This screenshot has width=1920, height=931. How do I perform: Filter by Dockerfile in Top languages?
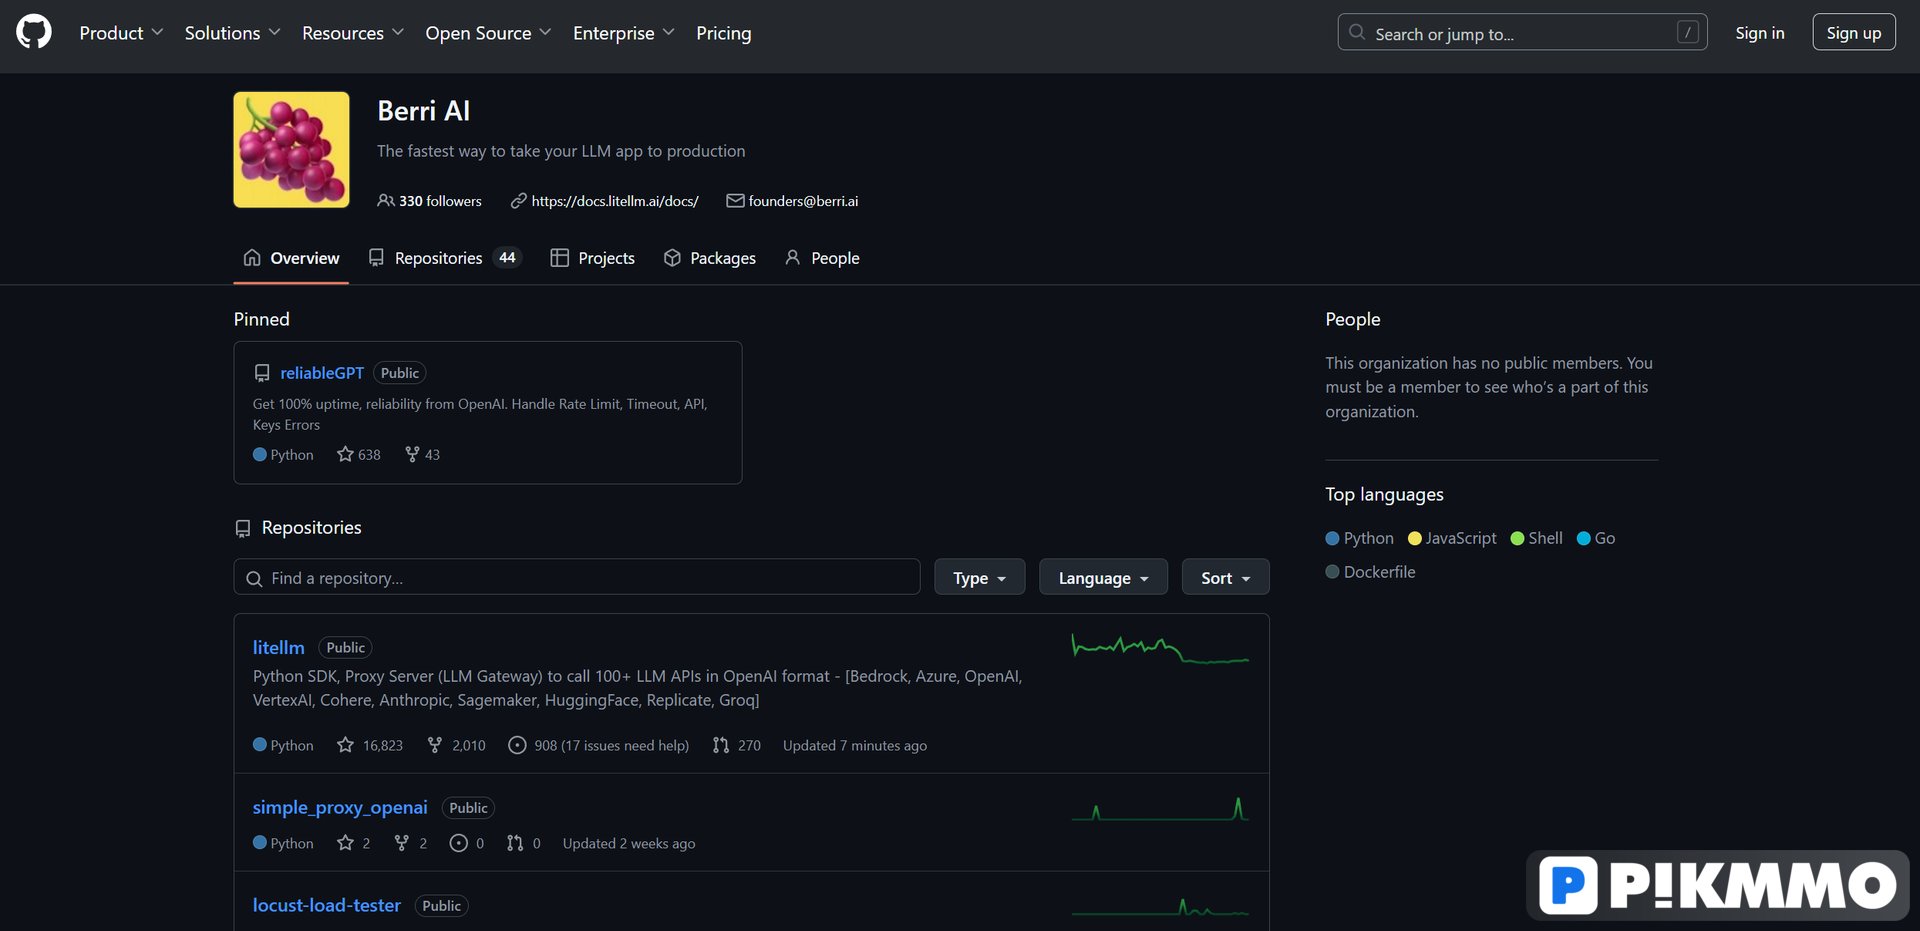(1370, 572)
